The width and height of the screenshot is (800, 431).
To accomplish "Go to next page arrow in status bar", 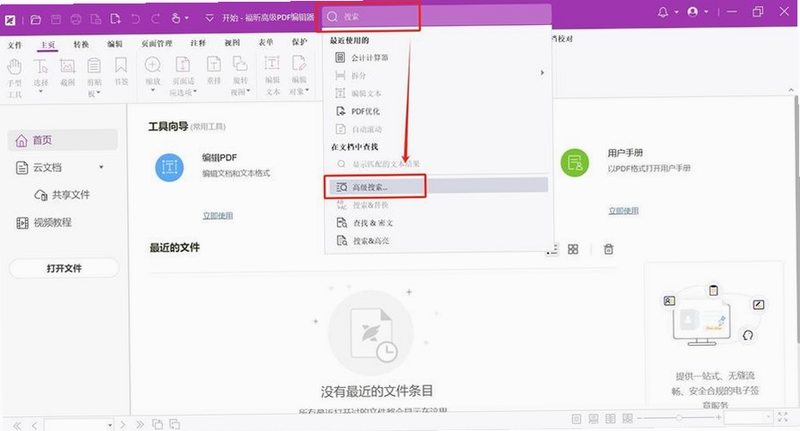I will (x=122, y=424).
